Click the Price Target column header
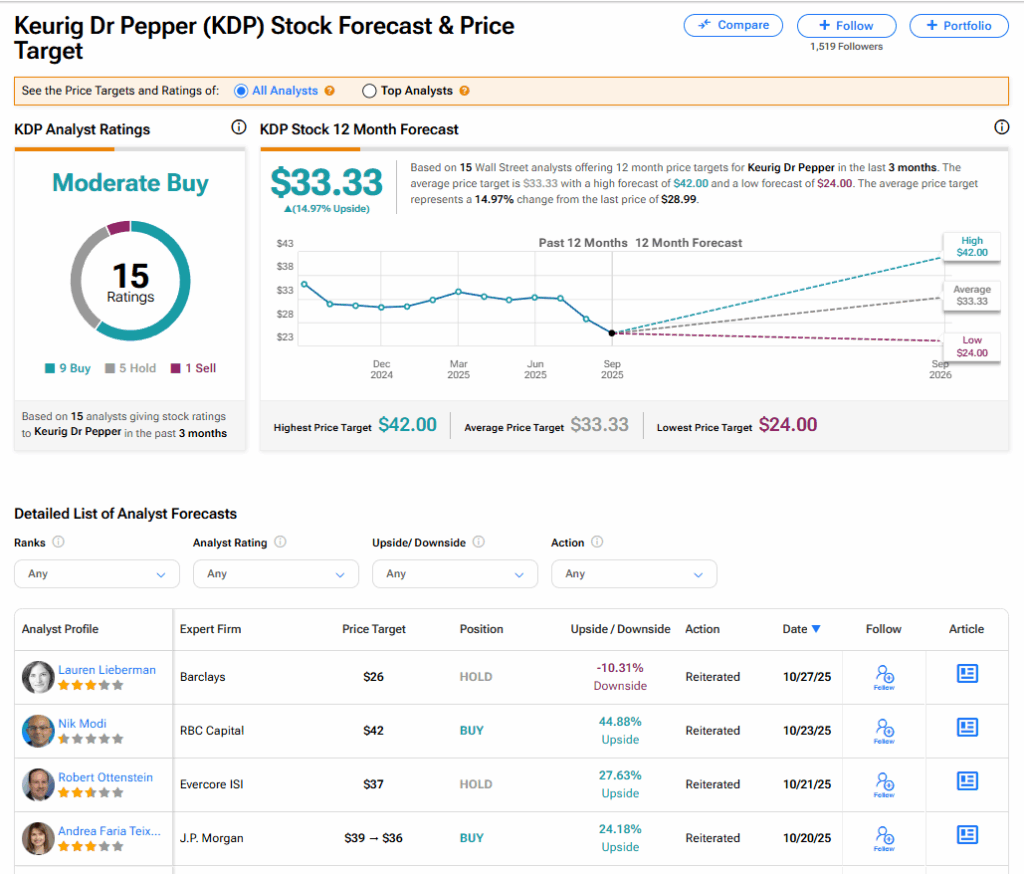1024x874 pixels. [x=374, y=629]
